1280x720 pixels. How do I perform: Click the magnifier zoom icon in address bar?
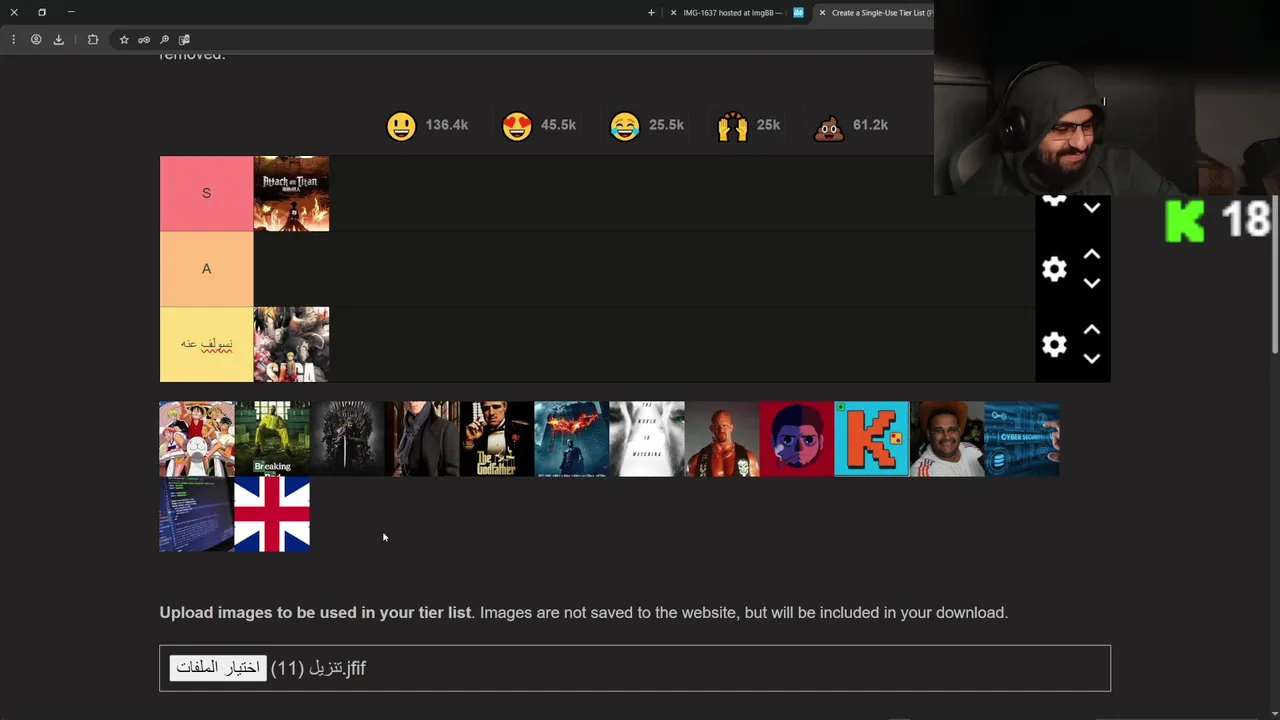[164, 40]
